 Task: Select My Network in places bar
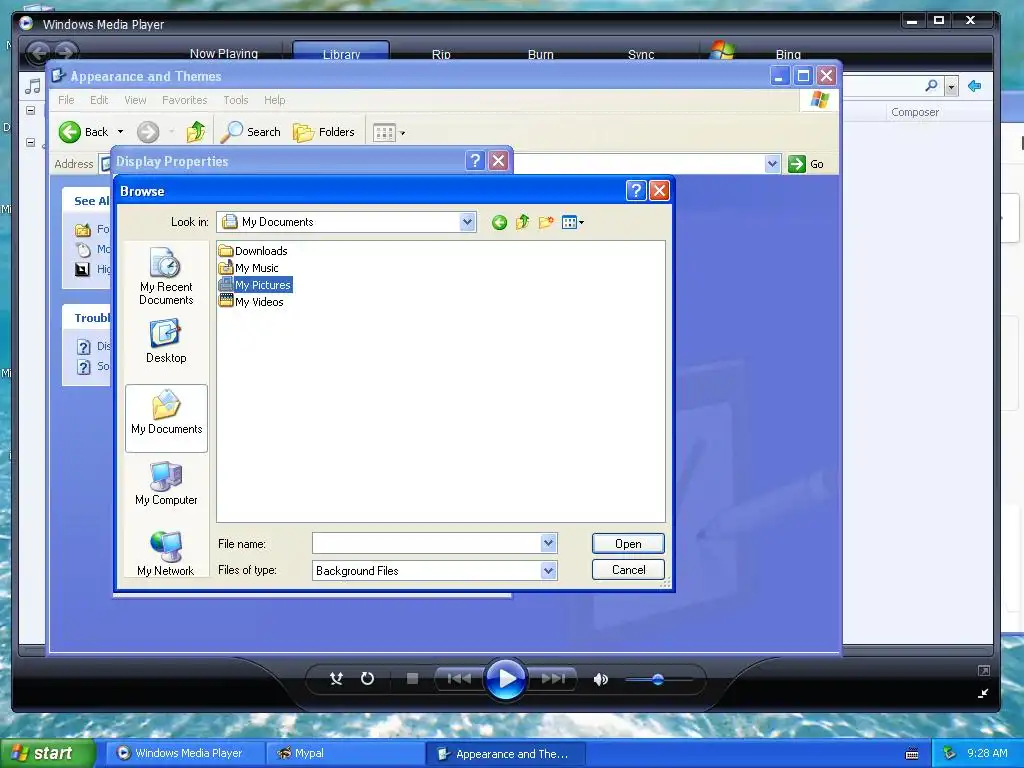(166, 554)
